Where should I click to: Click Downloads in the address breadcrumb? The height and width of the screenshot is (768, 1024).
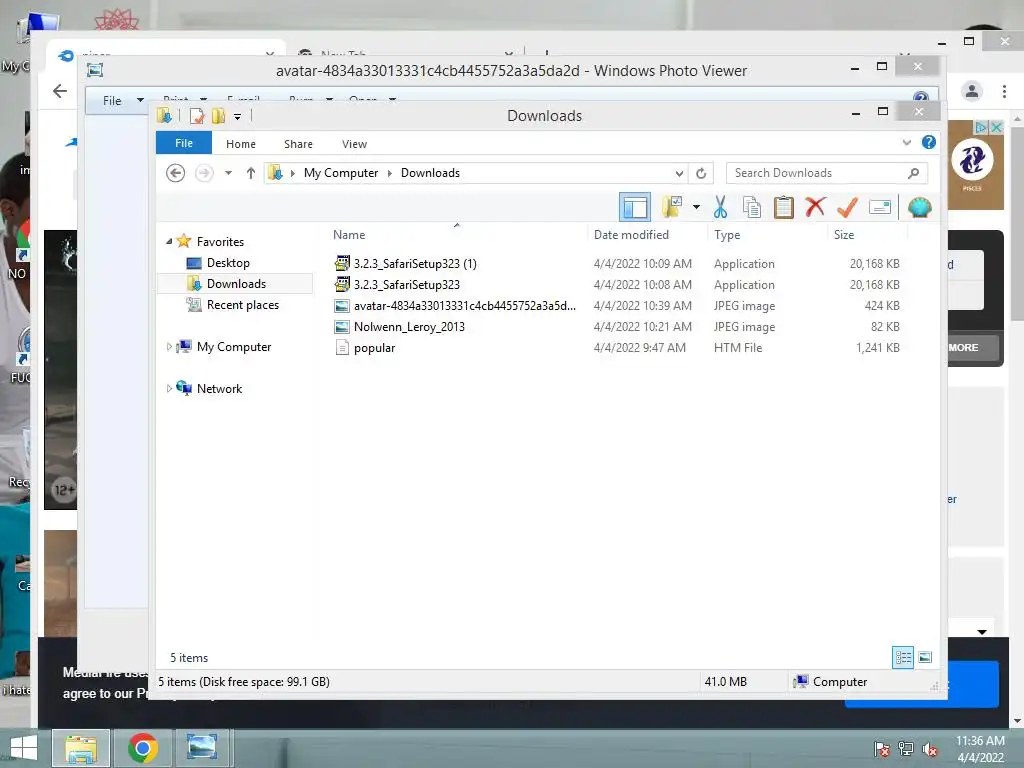(430, 173)
